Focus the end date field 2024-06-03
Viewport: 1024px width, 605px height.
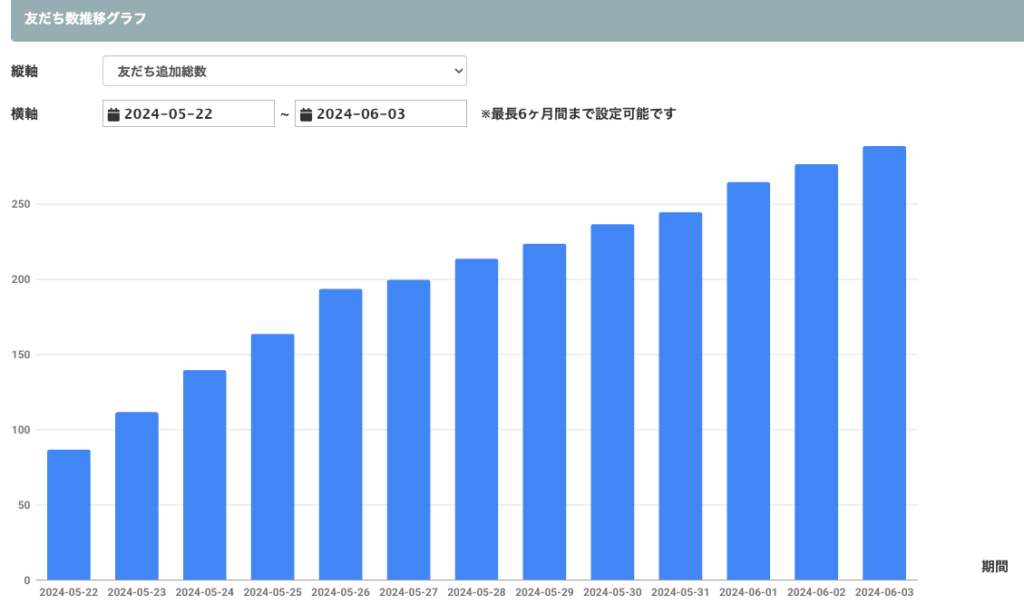tap(381, 114)
